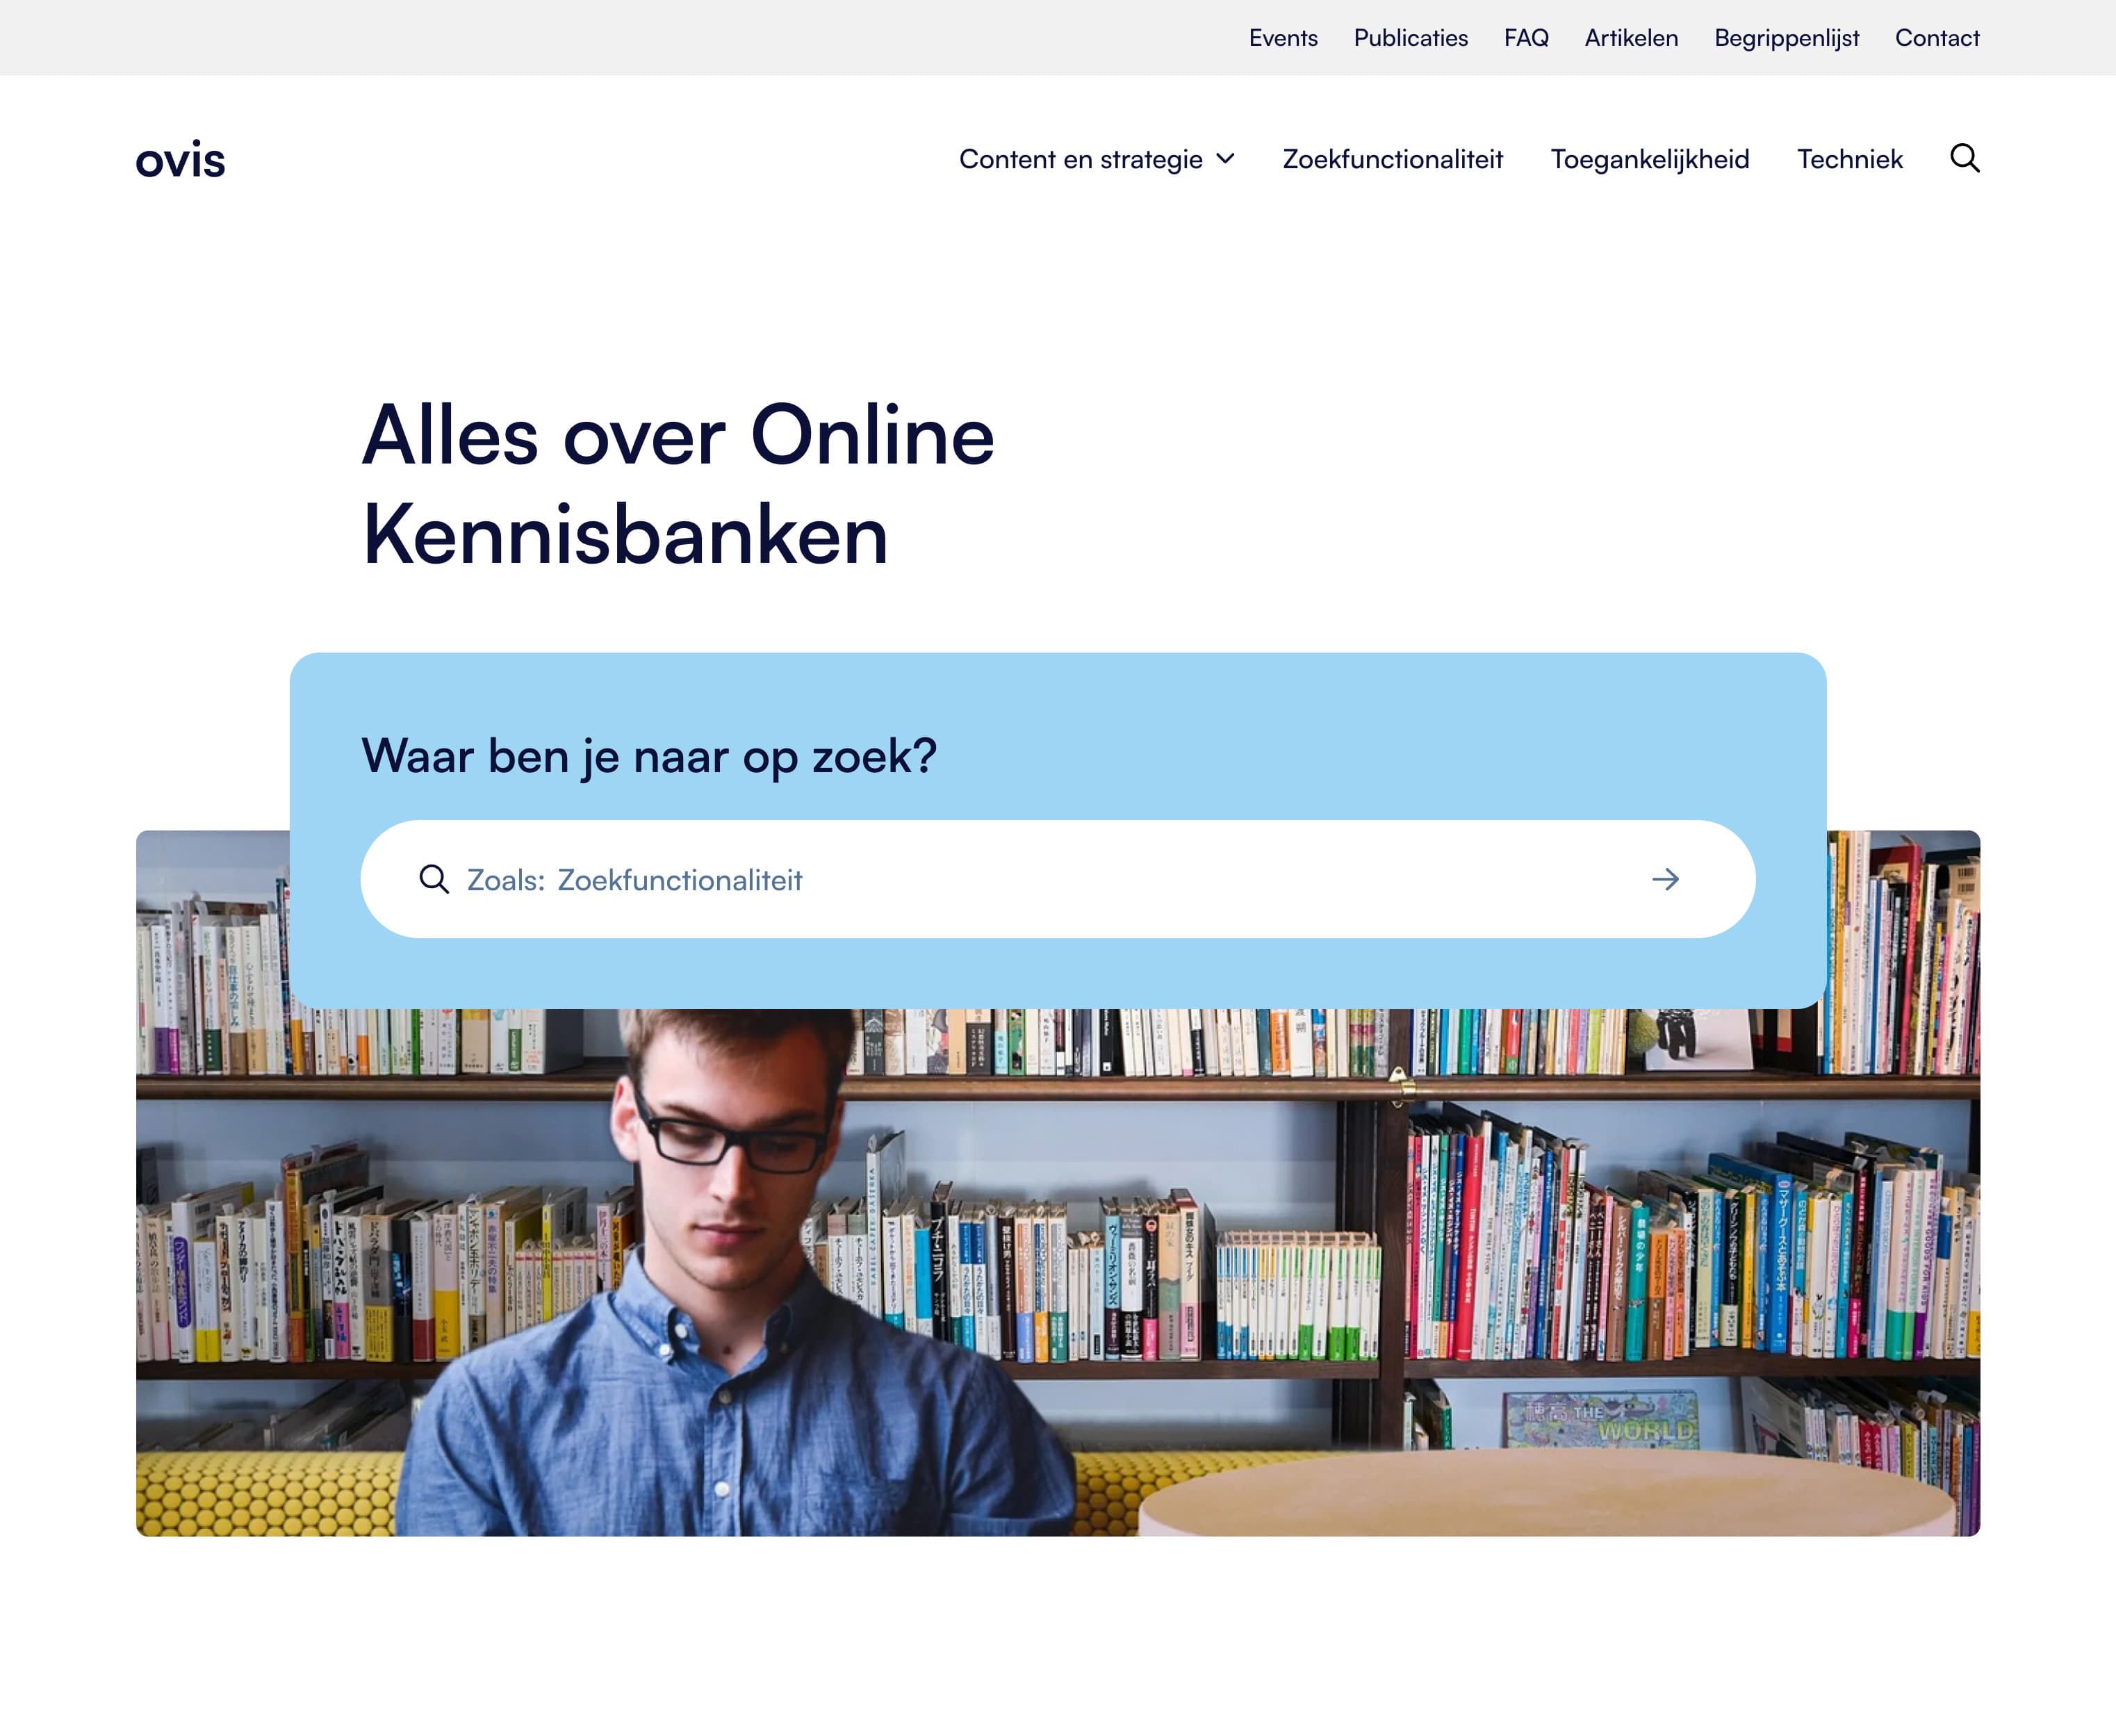This screenshot has width=2116, height=1736.
Task: Open the Begrippenlijst link
Action: pos(1786,38)
